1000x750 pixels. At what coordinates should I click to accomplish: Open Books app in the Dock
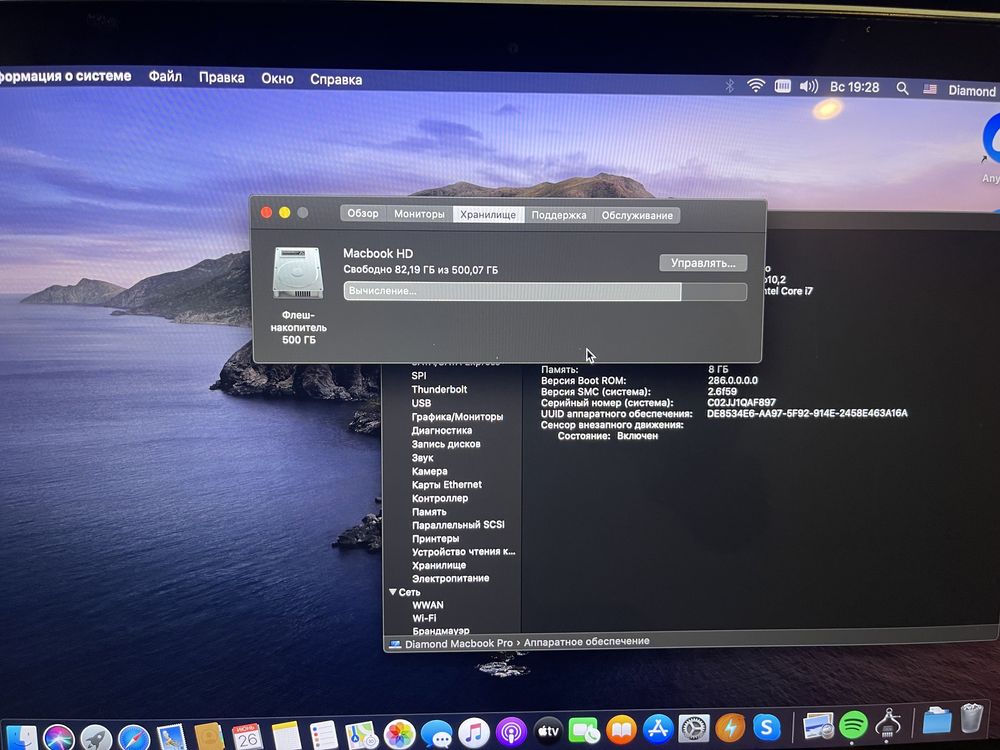tap(621, 729)
